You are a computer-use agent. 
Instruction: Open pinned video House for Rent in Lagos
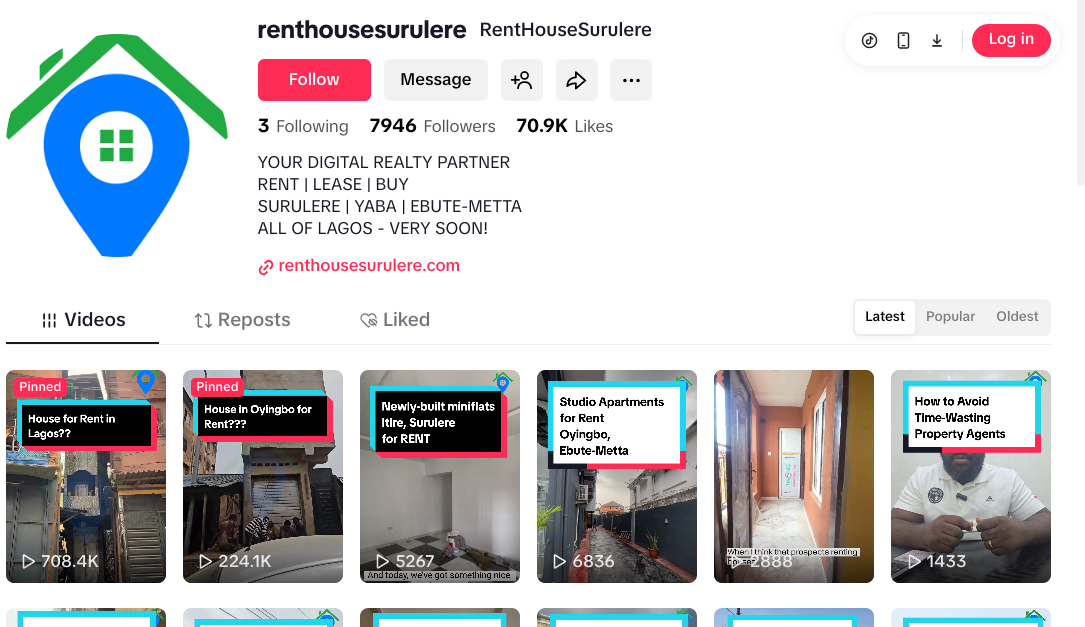point(86,476)
